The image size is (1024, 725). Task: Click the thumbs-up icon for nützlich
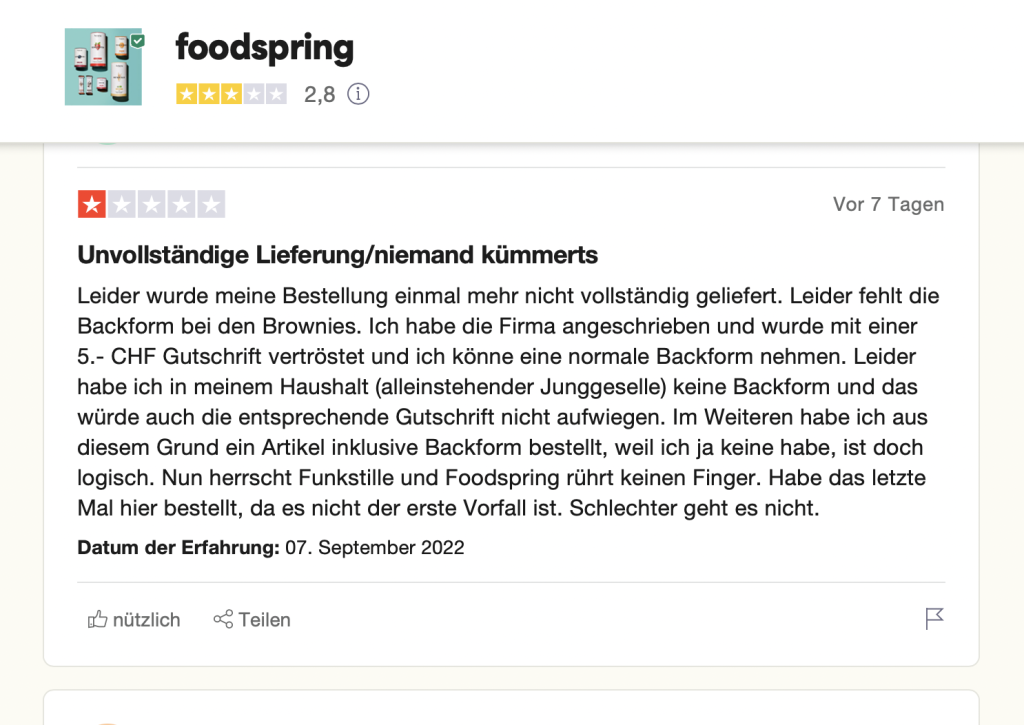[x=97, y=619]
